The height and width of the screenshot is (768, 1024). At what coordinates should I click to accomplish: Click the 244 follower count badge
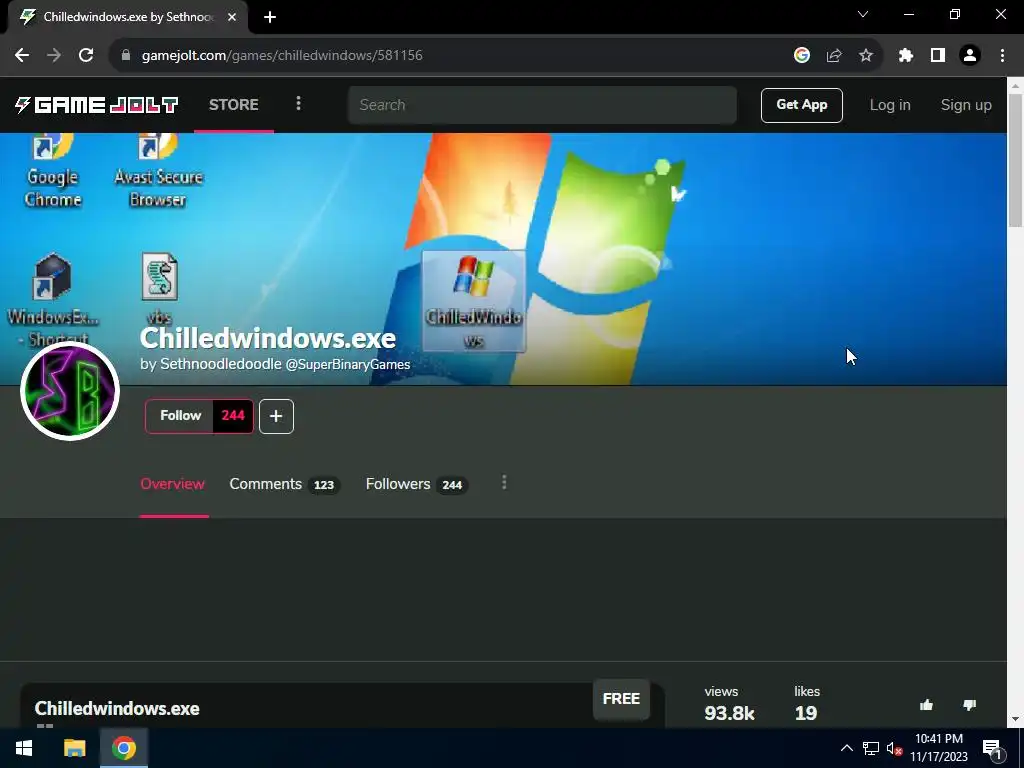coord(233,416)
